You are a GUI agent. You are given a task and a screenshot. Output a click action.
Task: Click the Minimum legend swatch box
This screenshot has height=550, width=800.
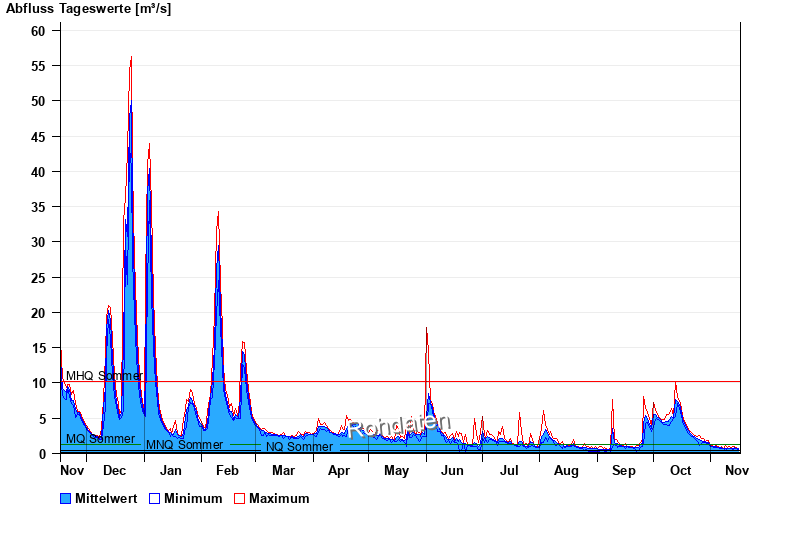(155, 498)
